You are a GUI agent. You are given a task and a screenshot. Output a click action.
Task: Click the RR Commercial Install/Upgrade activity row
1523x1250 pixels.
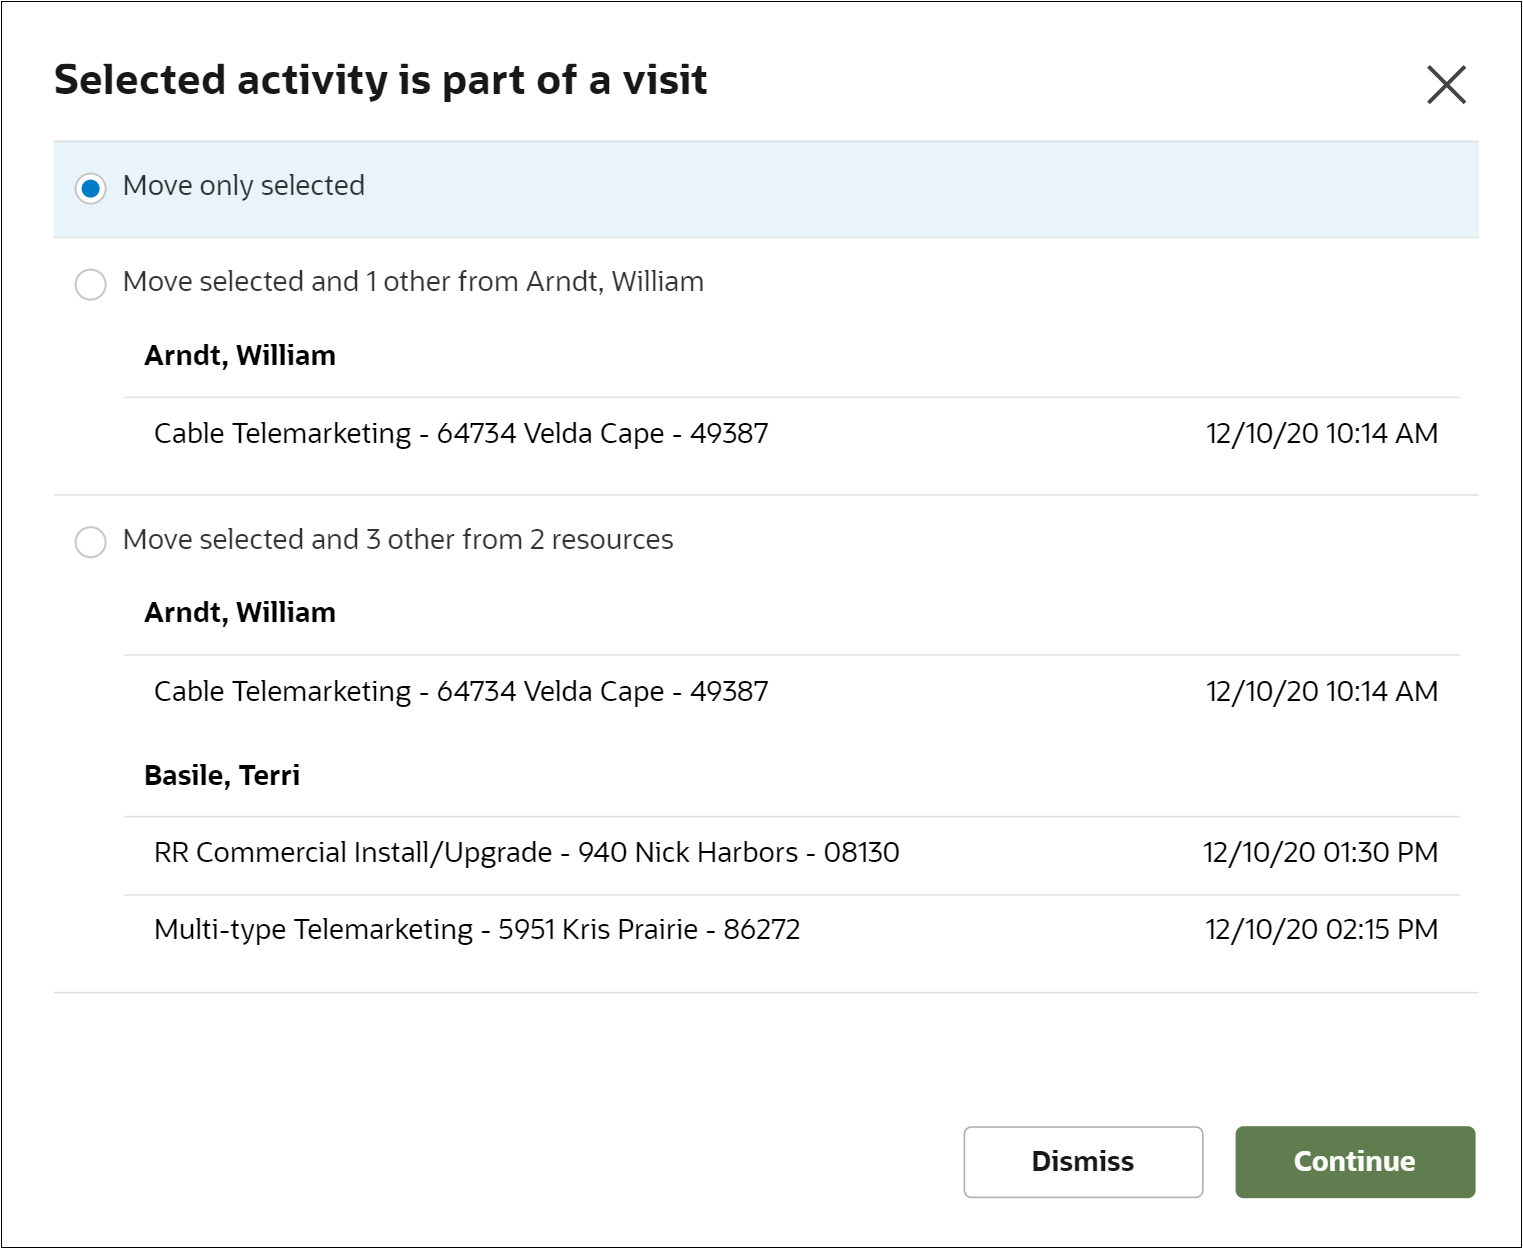pos(526,853)
